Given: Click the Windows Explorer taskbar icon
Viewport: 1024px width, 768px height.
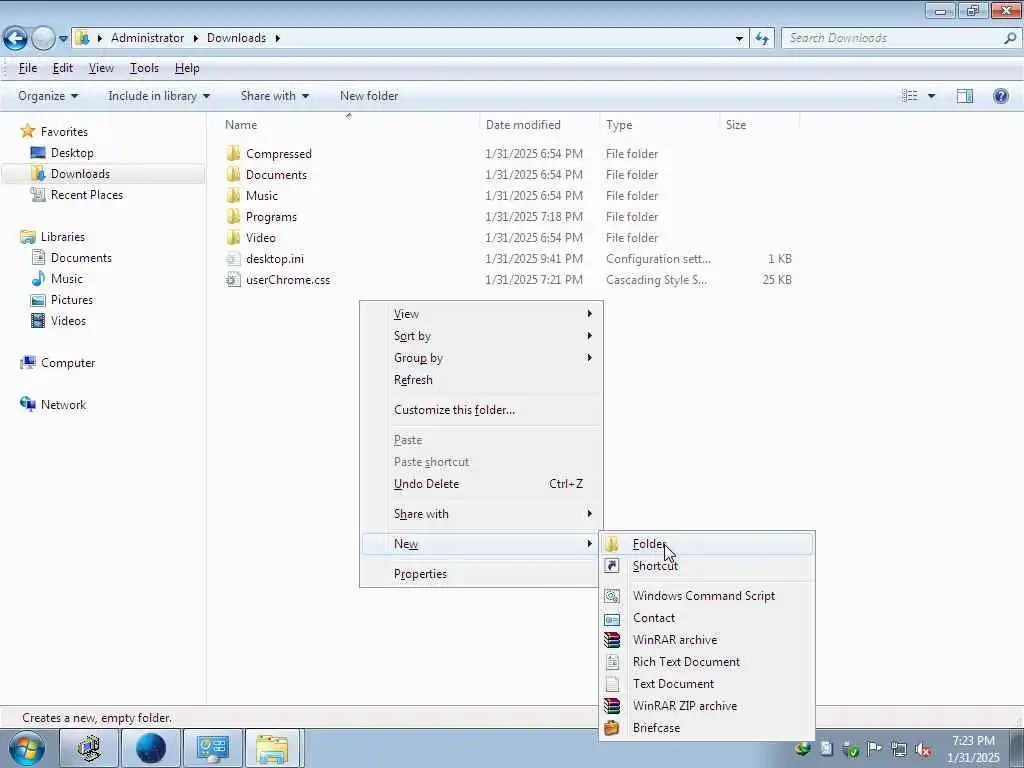Looking at the screenshot, I should click(272, 748).
